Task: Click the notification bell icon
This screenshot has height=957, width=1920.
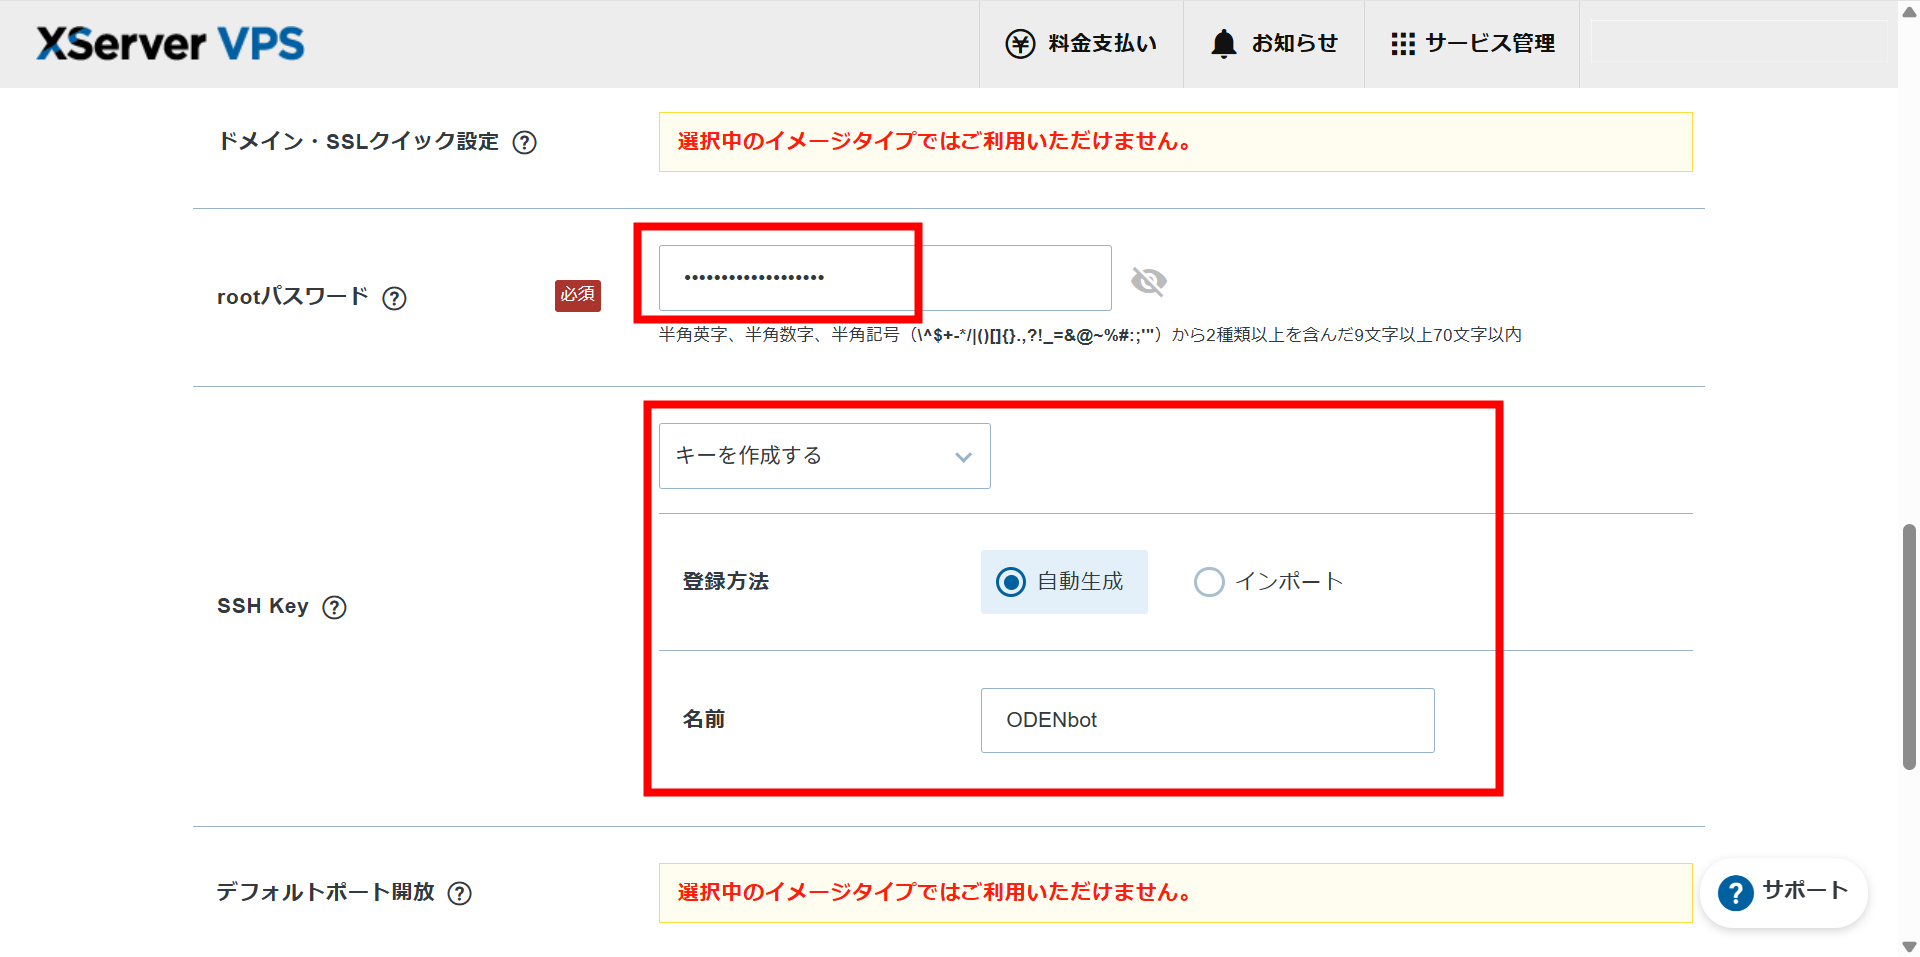Action: tap(1223, 44)
